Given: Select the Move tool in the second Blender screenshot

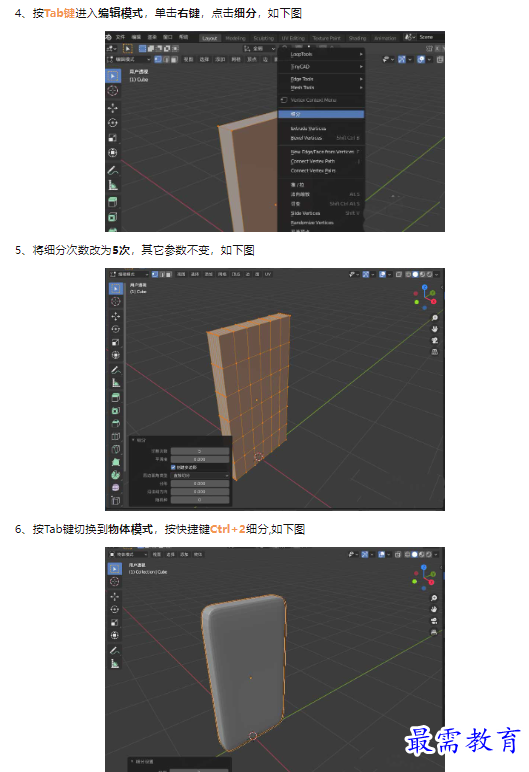Looking at the screenshot, I should 116,316.
